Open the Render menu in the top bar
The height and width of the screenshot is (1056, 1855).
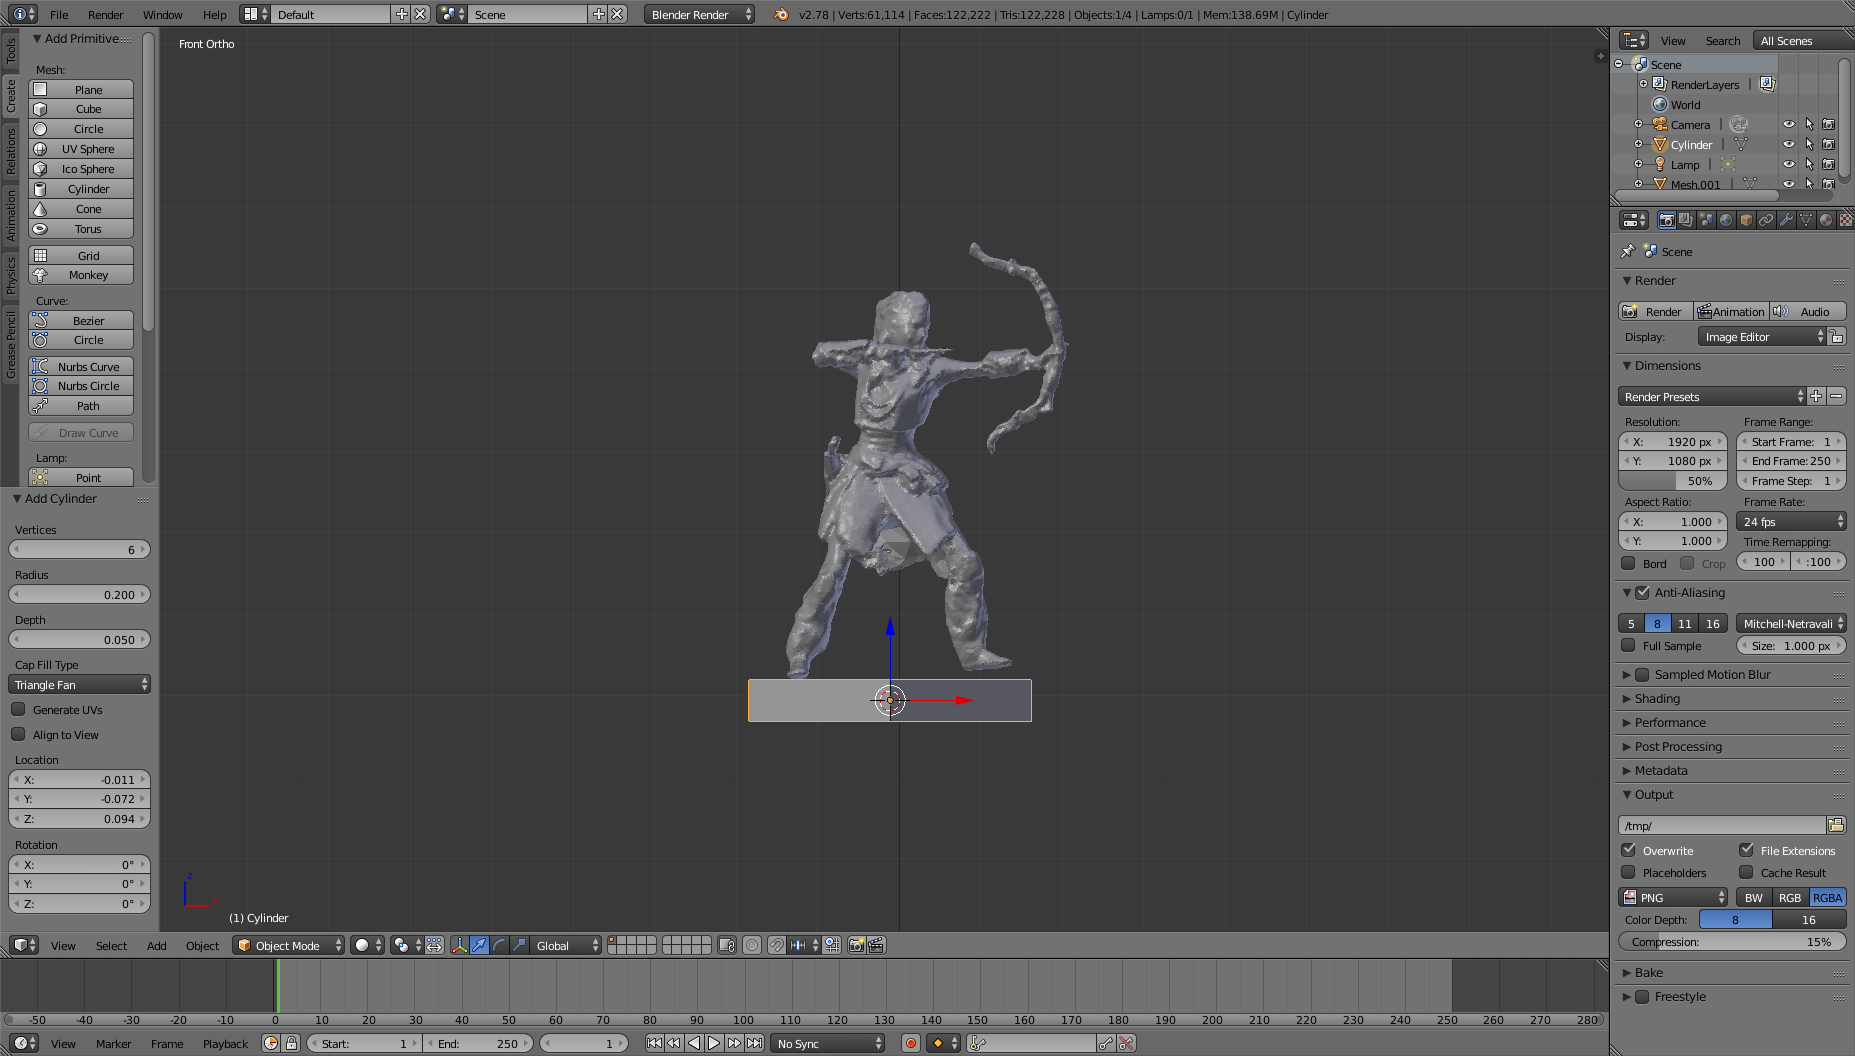105,14
